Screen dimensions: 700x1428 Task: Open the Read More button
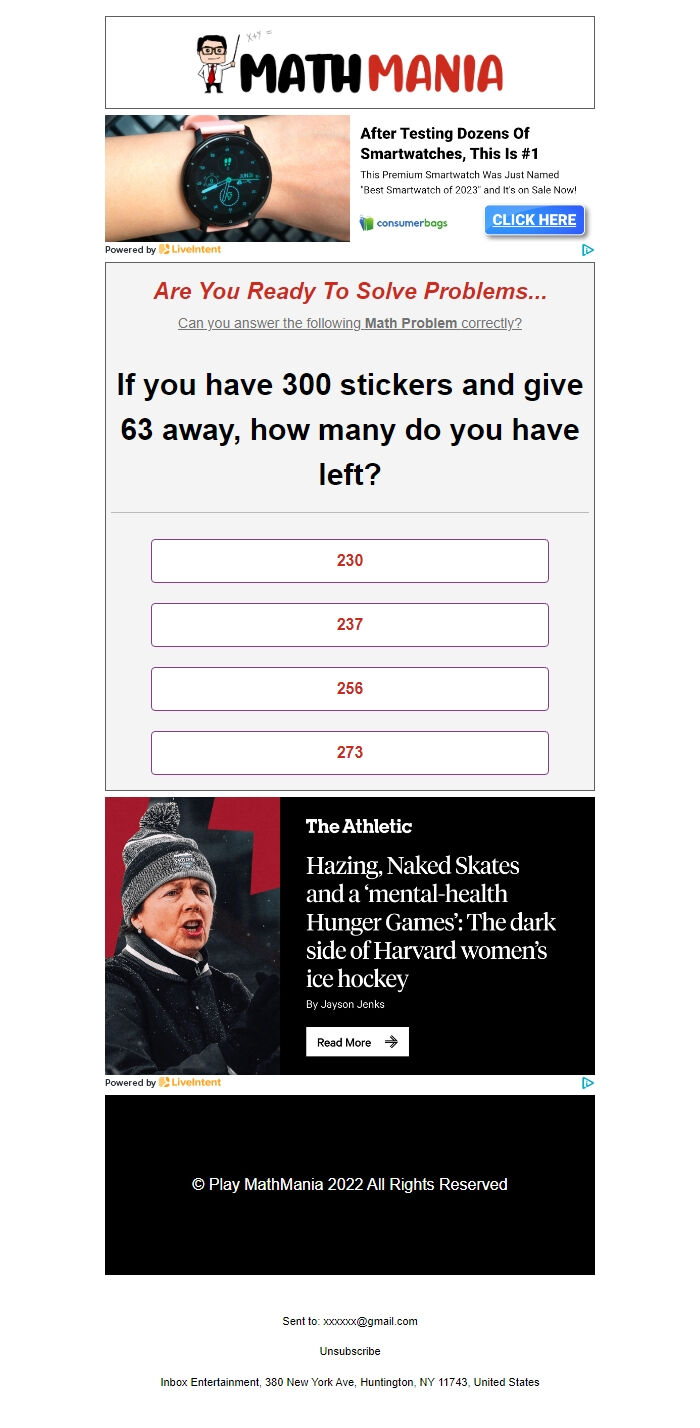coord(357,1042)
